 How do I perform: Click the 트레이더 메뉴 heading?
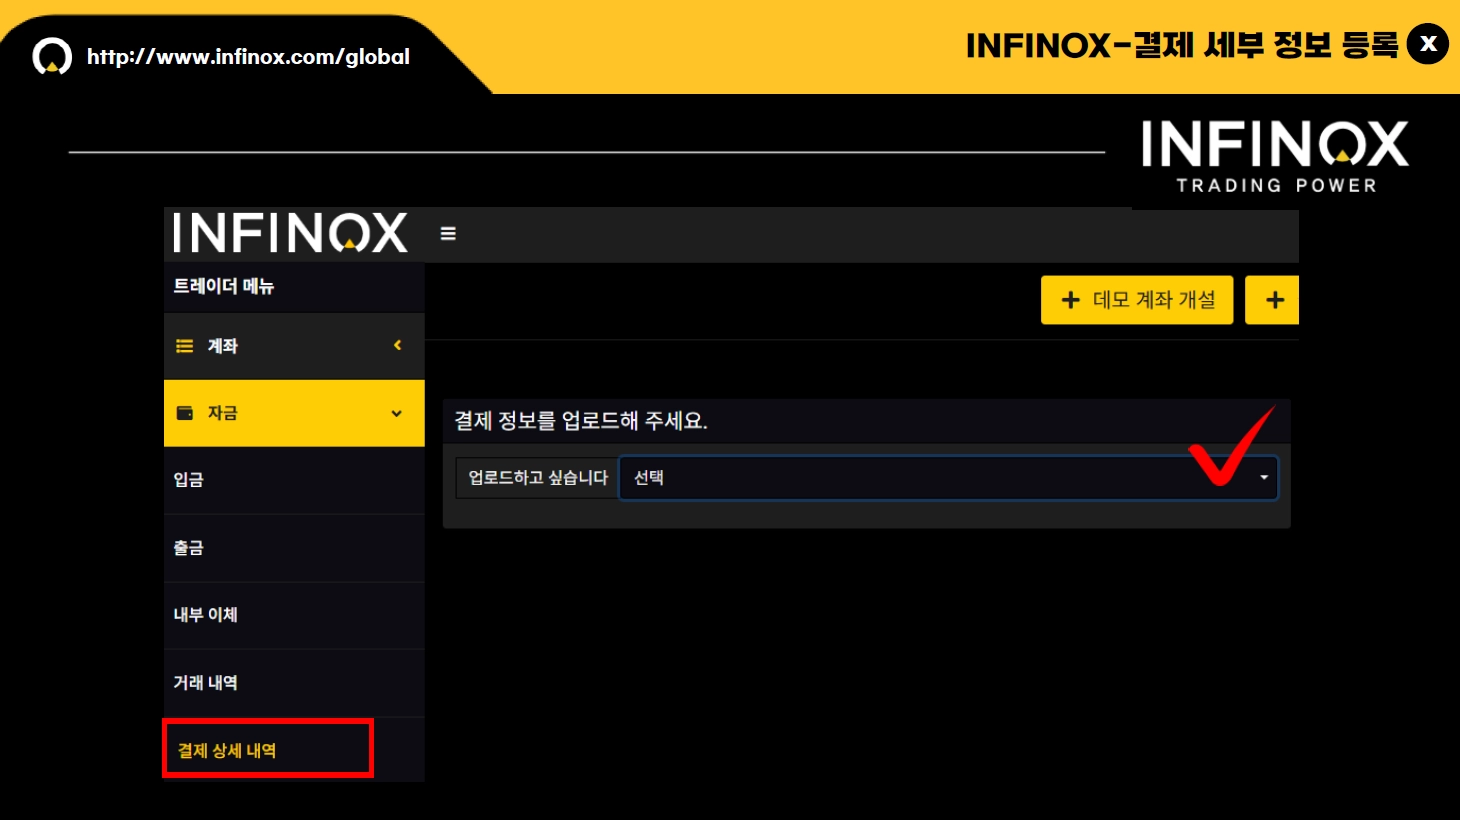tap(224, 286)
